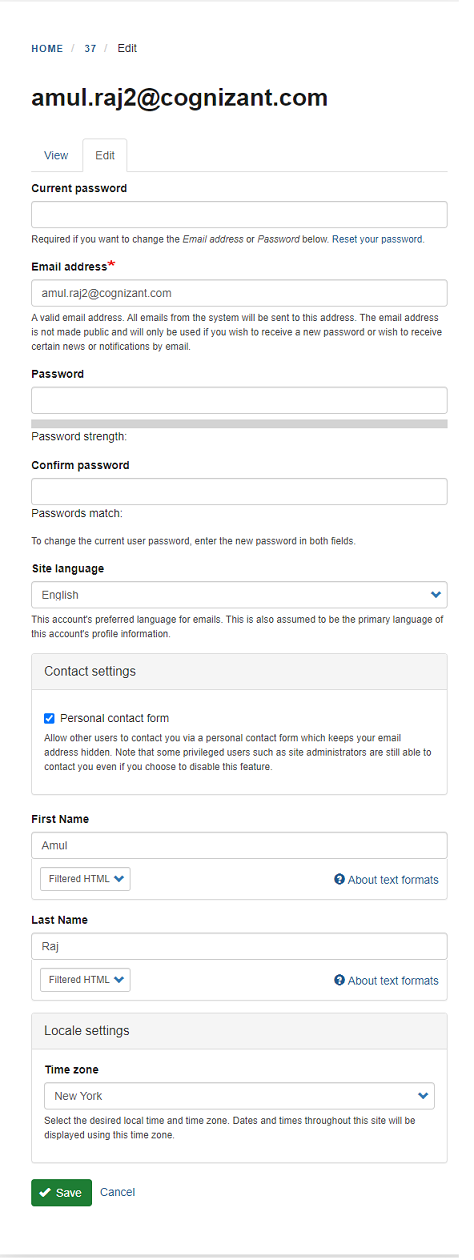Viewport: 474px width, 1260px height.
Task: Open the English site language dropdown
Action: (239, 595)
